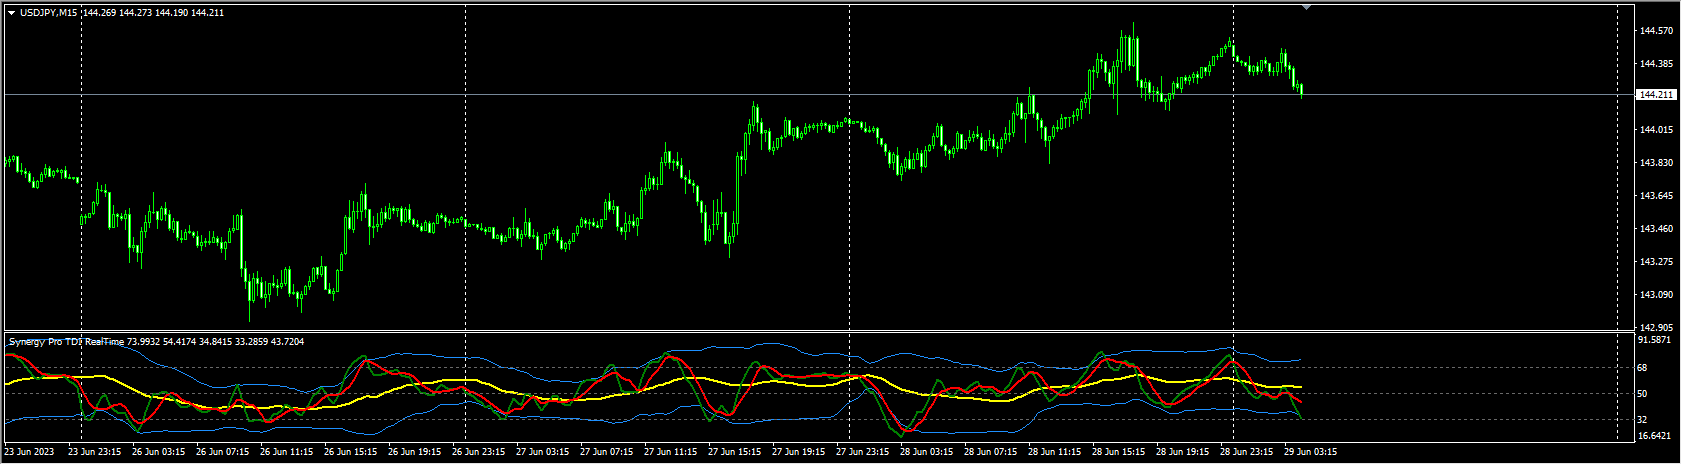Click the 27 Jun 11:15 time label
1682x465 pixels.
click(671, 453)
